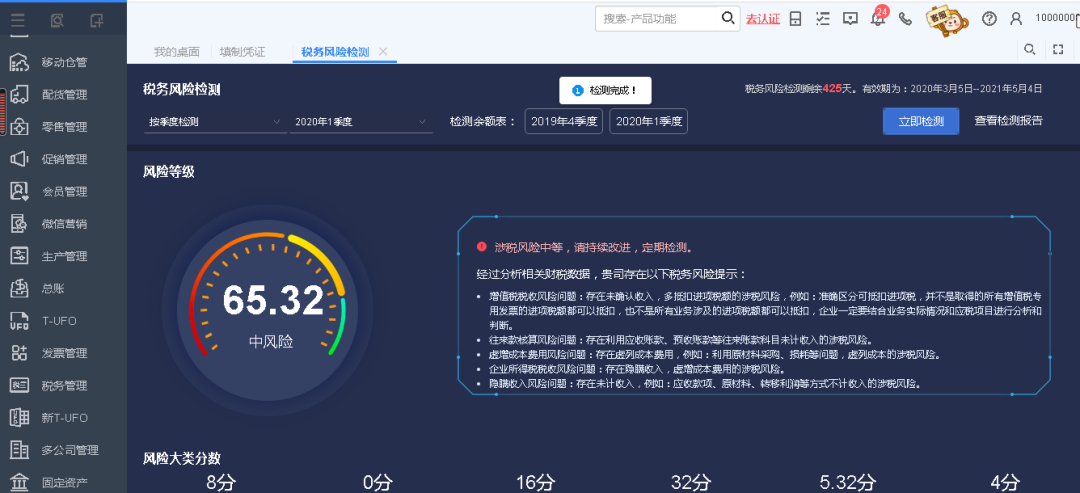
Task: Switch to the 填制凭证 tab
Action: (x=242, y=52)
